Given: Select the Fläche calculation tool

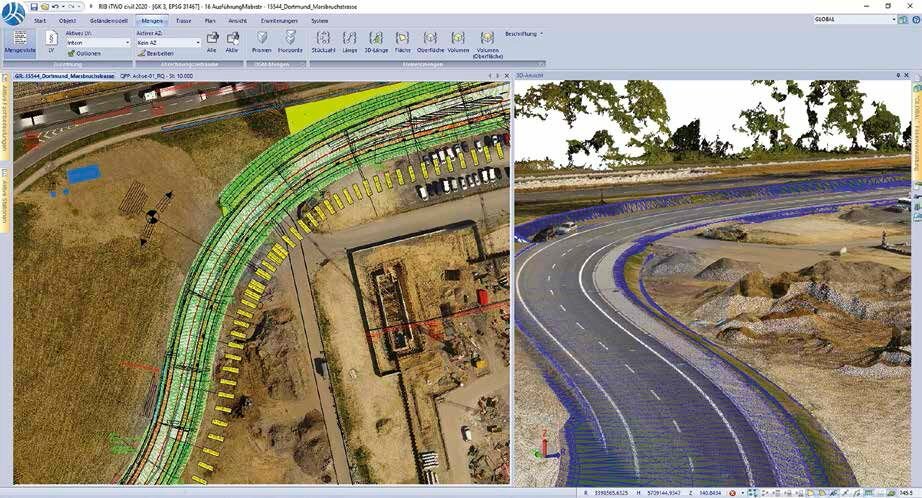Looking at the screenshot, I should pos(402,42).
